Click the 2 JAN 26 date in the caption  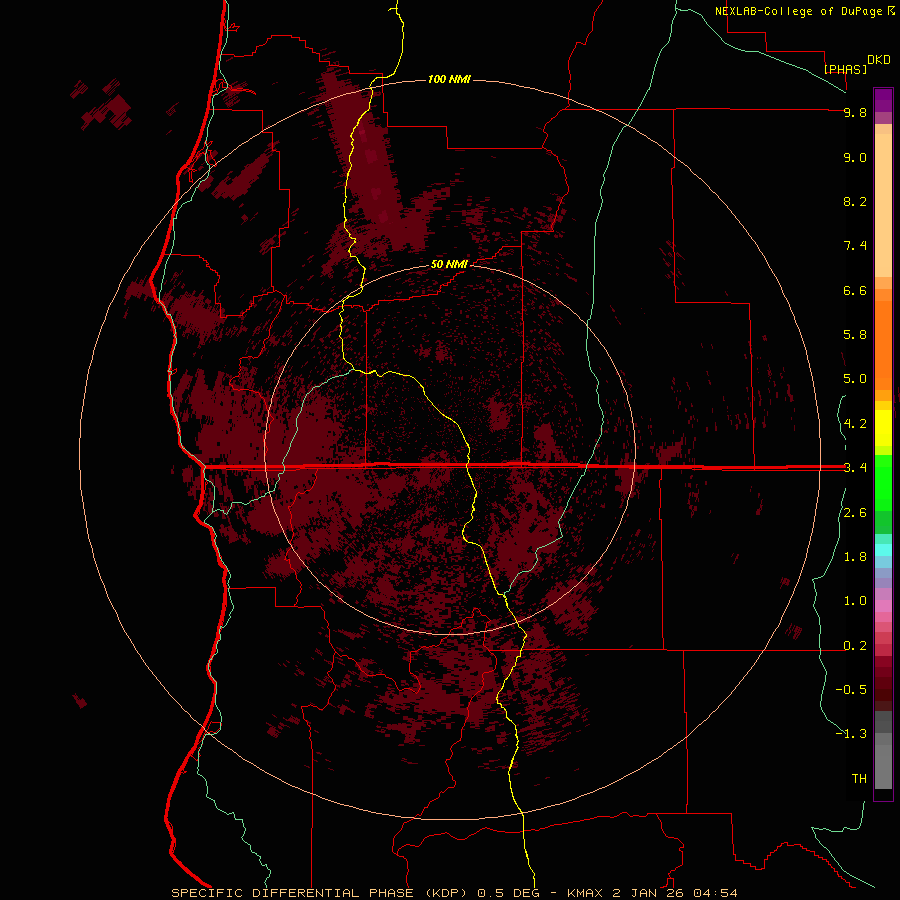(x=649, y=893)
